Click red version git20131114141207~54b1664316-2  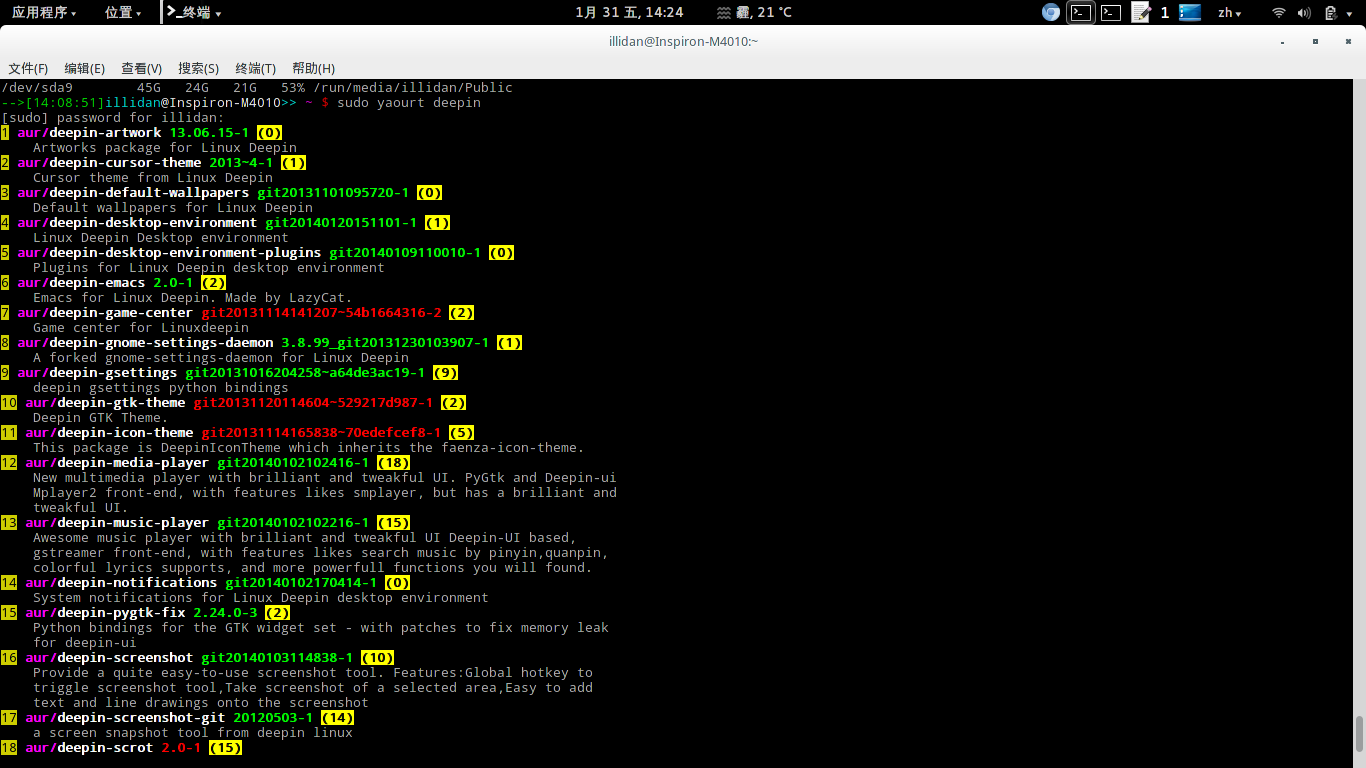[x=321, y=312]
